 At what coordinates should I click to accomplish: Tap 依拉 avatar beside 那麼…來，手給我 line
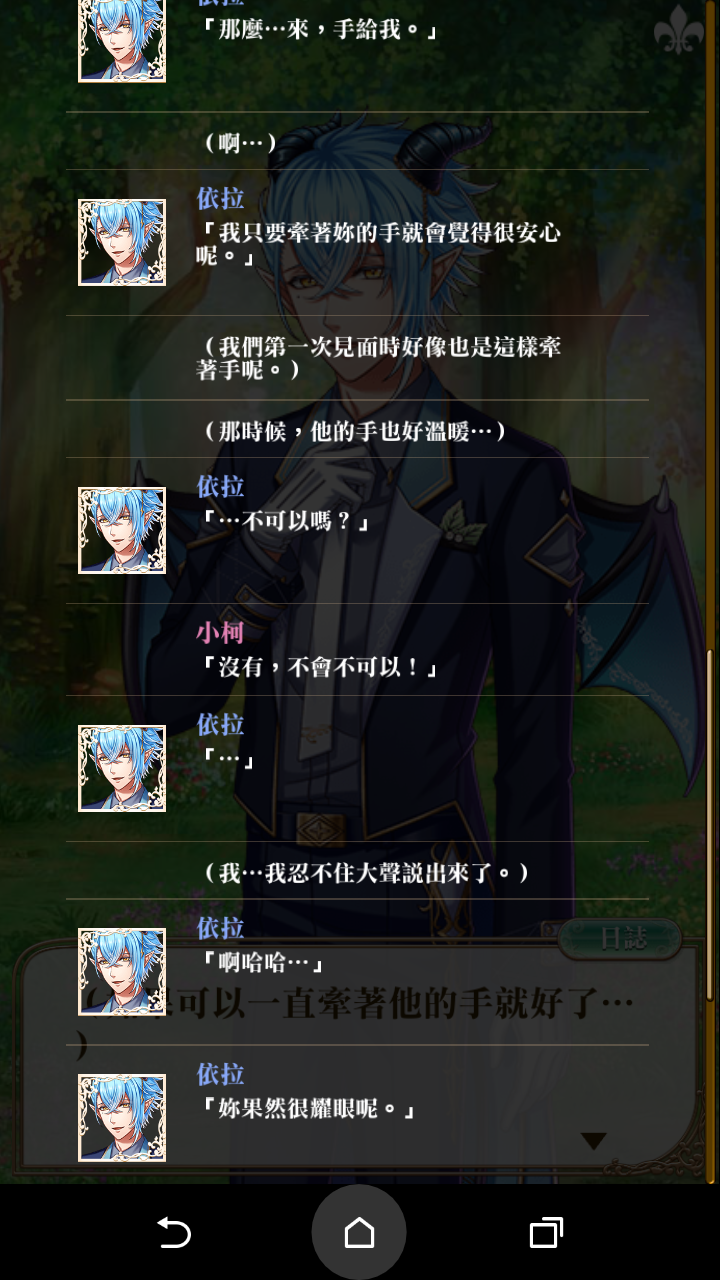tap(122, 40)
